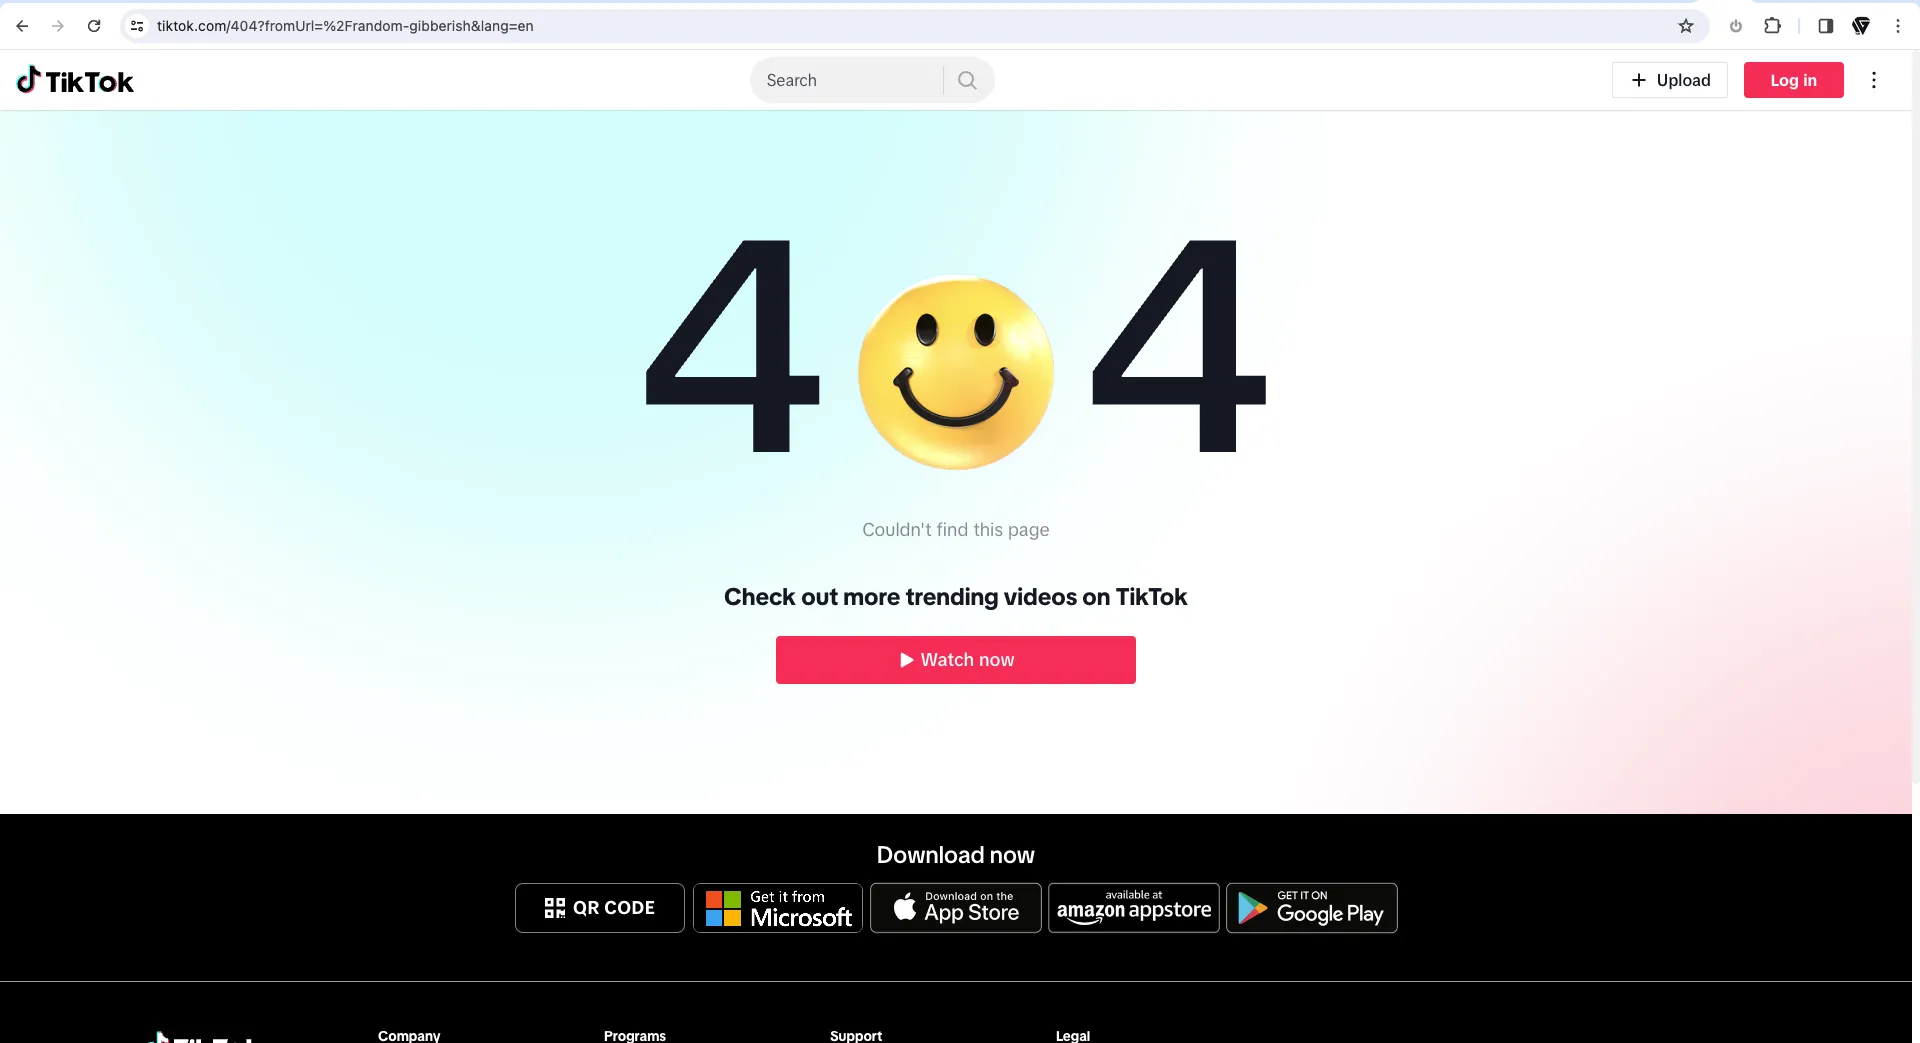
Task: Click the smiley face emoji in 404
Action: pyautogui.click(x=956, y=372)
